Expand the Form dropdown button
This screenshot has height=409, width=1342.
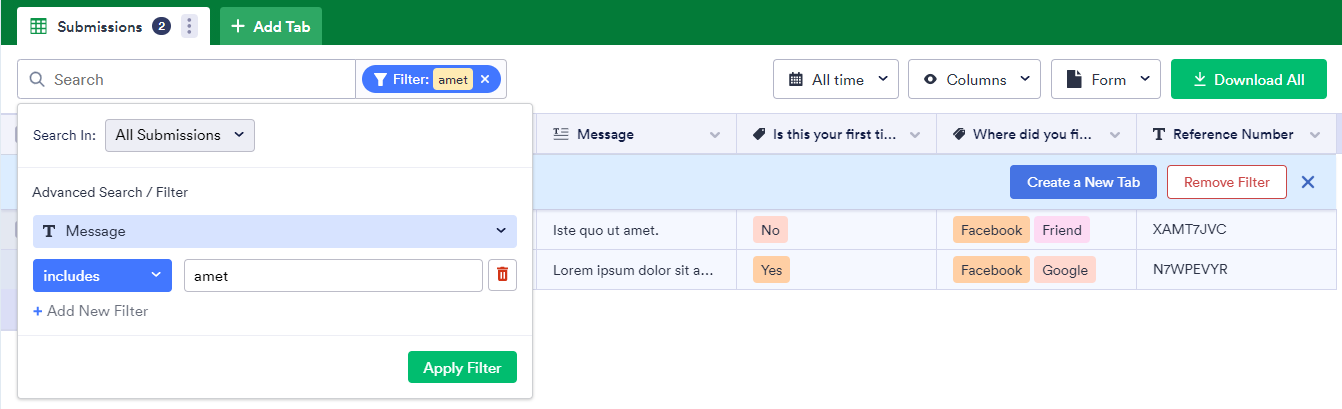pos(1105,79)
